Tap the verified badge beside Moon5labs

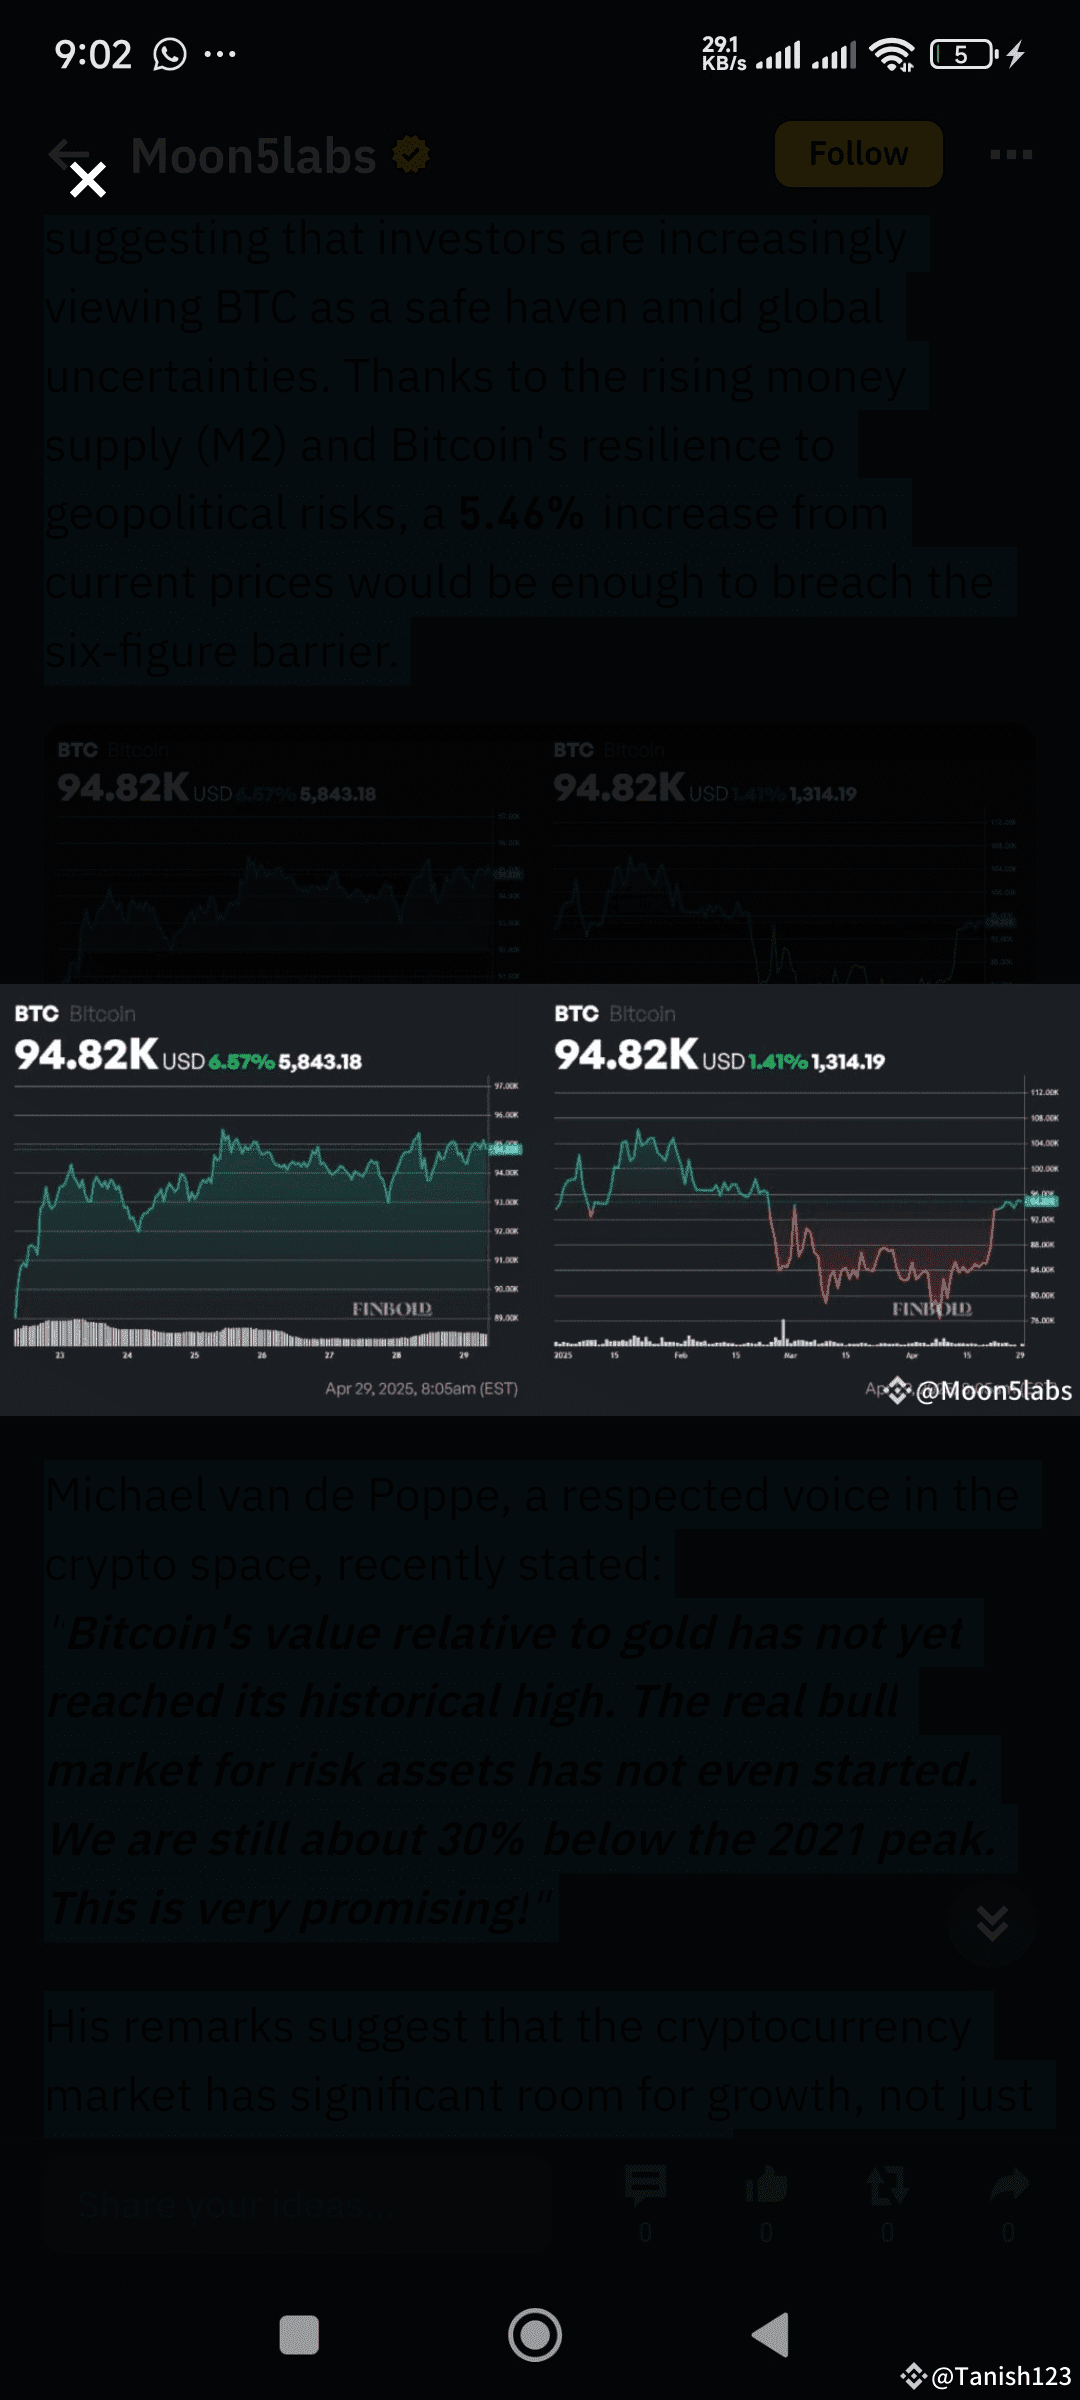pyautogui.click(x=411, y=155)
